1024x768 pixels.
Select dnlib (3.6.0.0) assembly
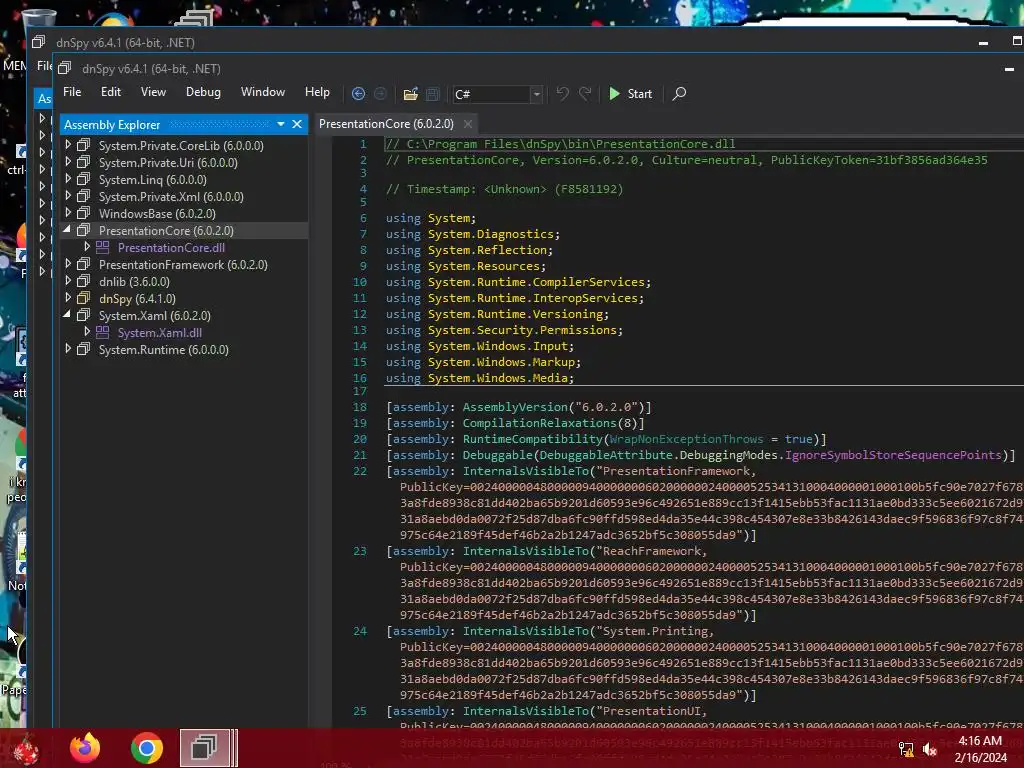point(134,281)
